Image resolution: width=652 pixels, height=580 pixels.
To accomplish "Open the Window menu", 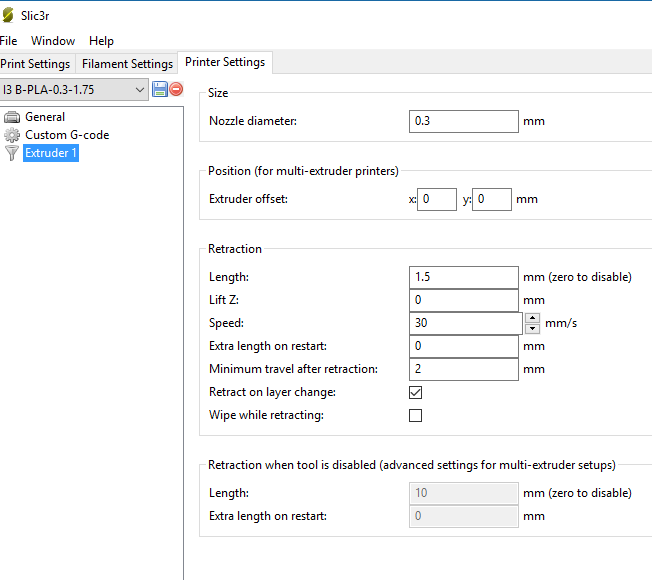I will 53,41.
